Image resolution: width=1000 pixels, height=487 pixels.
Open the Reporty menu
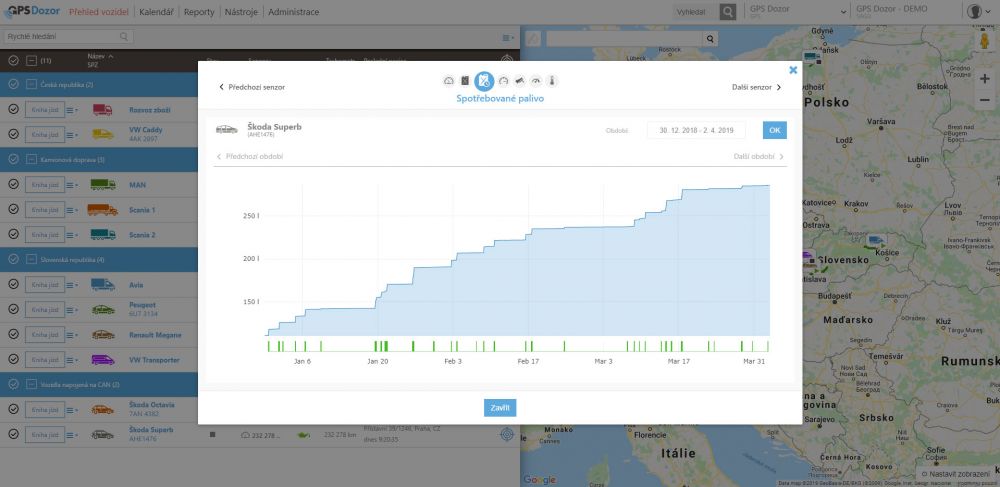pyautogui.click(x=199, y=12)
